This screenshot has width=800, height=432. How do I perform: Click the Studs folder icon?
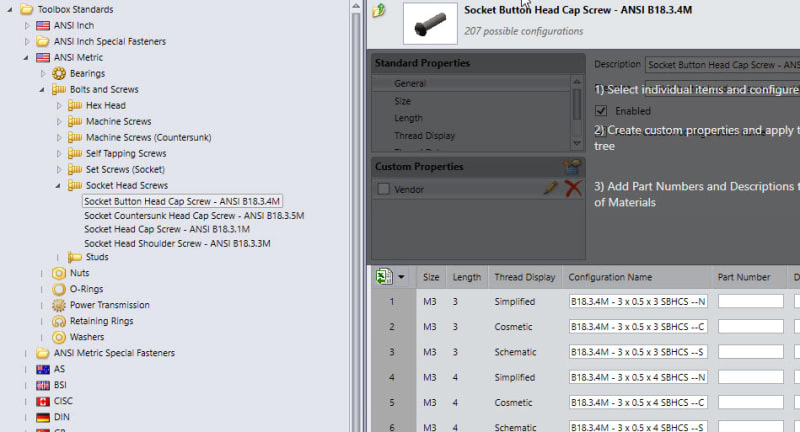(74, 257)
